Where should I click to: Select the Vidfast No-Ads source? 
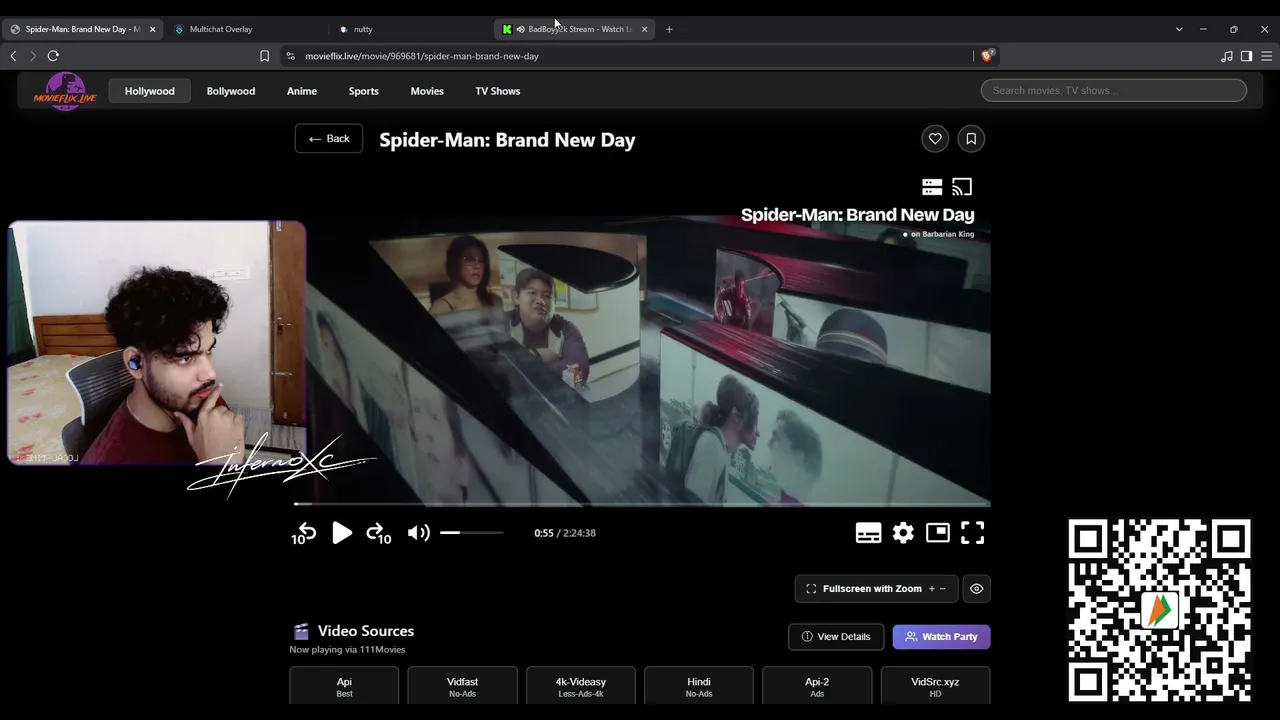(462, 687)
